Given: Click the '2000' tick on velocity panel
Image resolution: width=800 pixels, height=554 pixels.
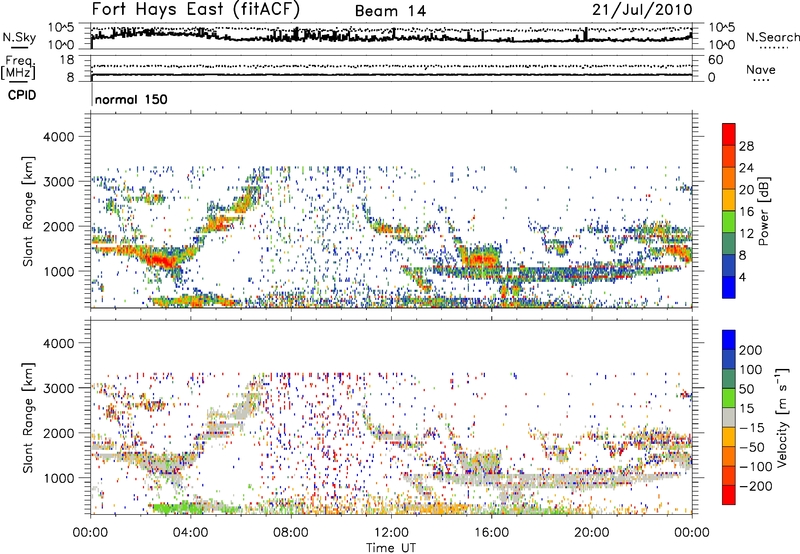Looking at the screenshot, I should [x=59, y=433].
